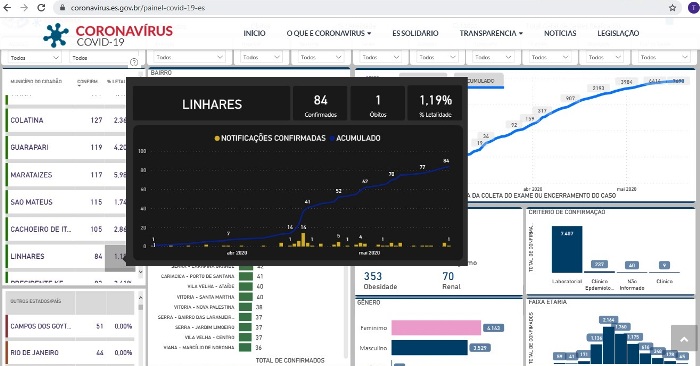The image size is (700, 366).
Task: Open Todos dropdown above BAIRRO panel
Action: click(189, 57)
